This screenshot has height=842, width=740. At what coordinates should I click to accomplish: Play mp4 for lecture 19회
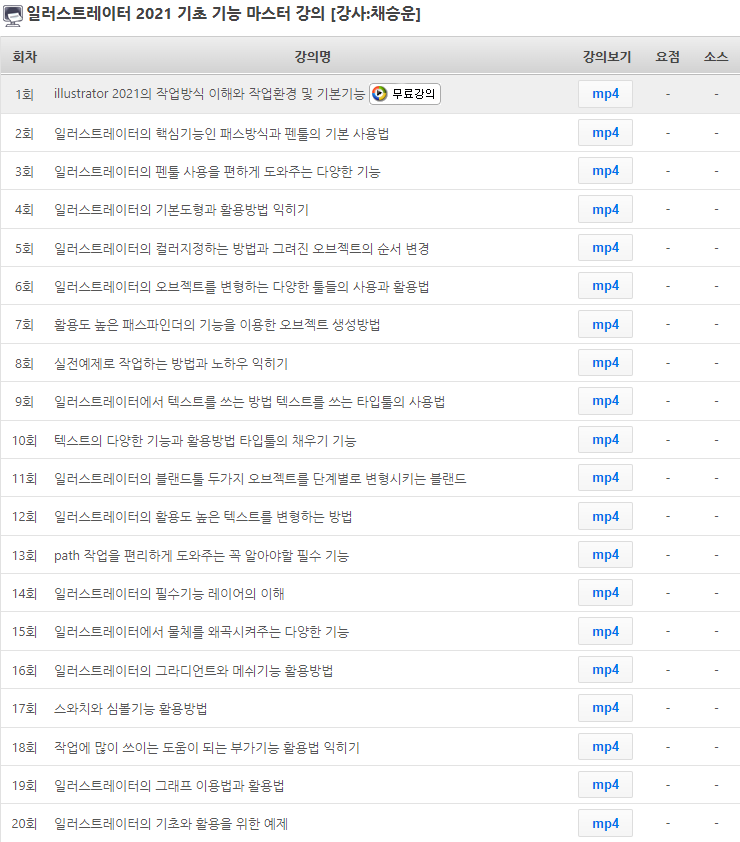[605, 785]
